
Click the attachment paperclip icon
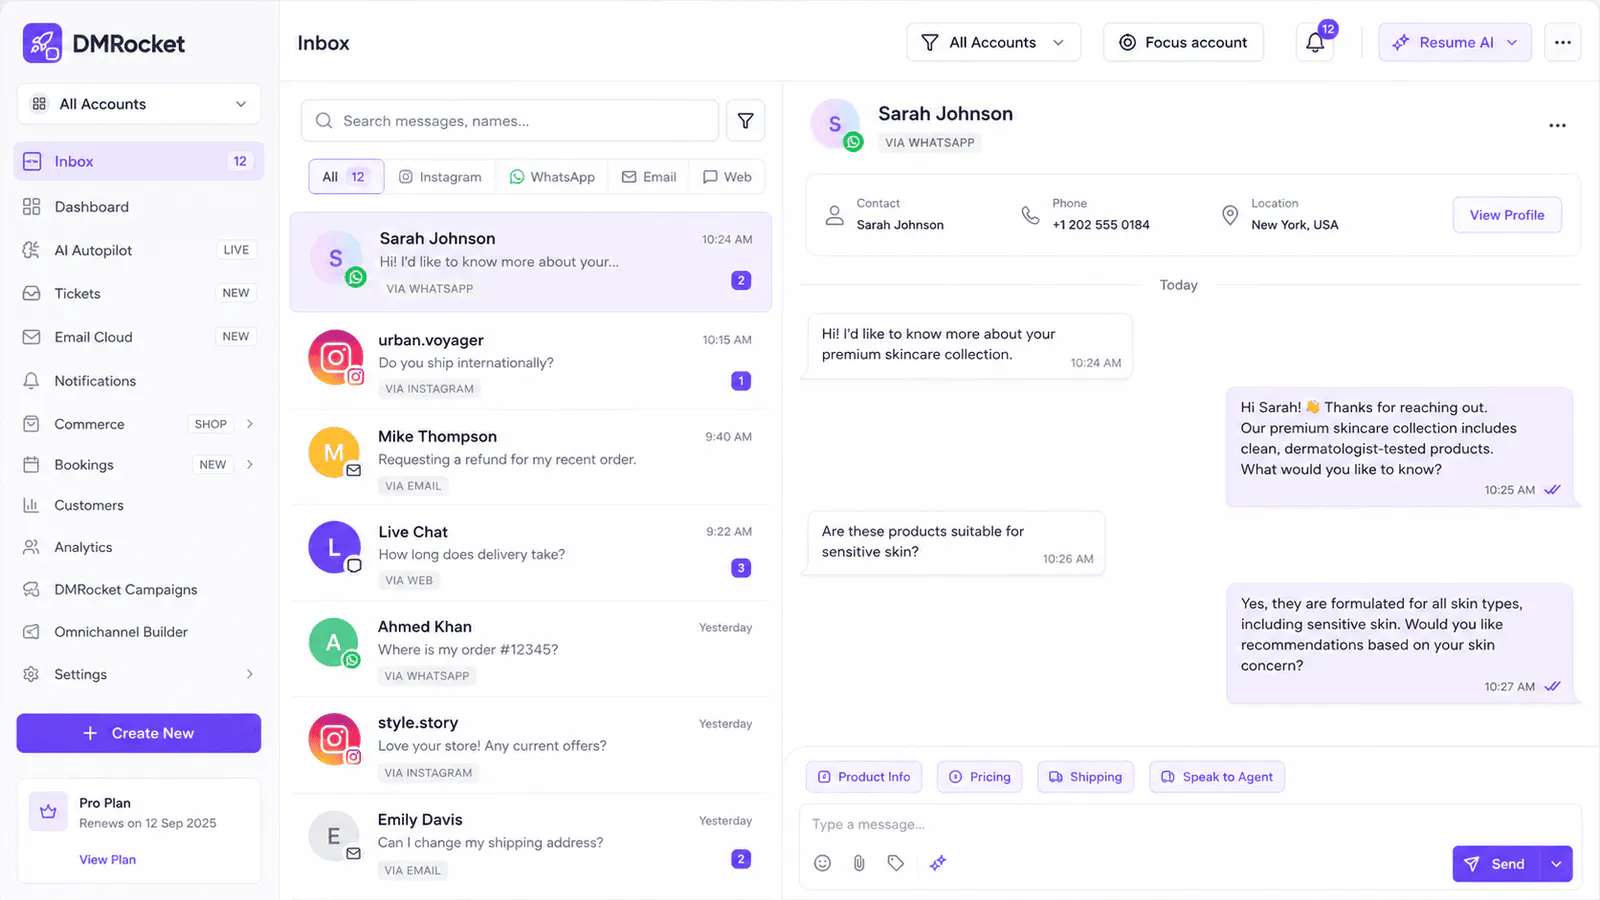(859, 863)
